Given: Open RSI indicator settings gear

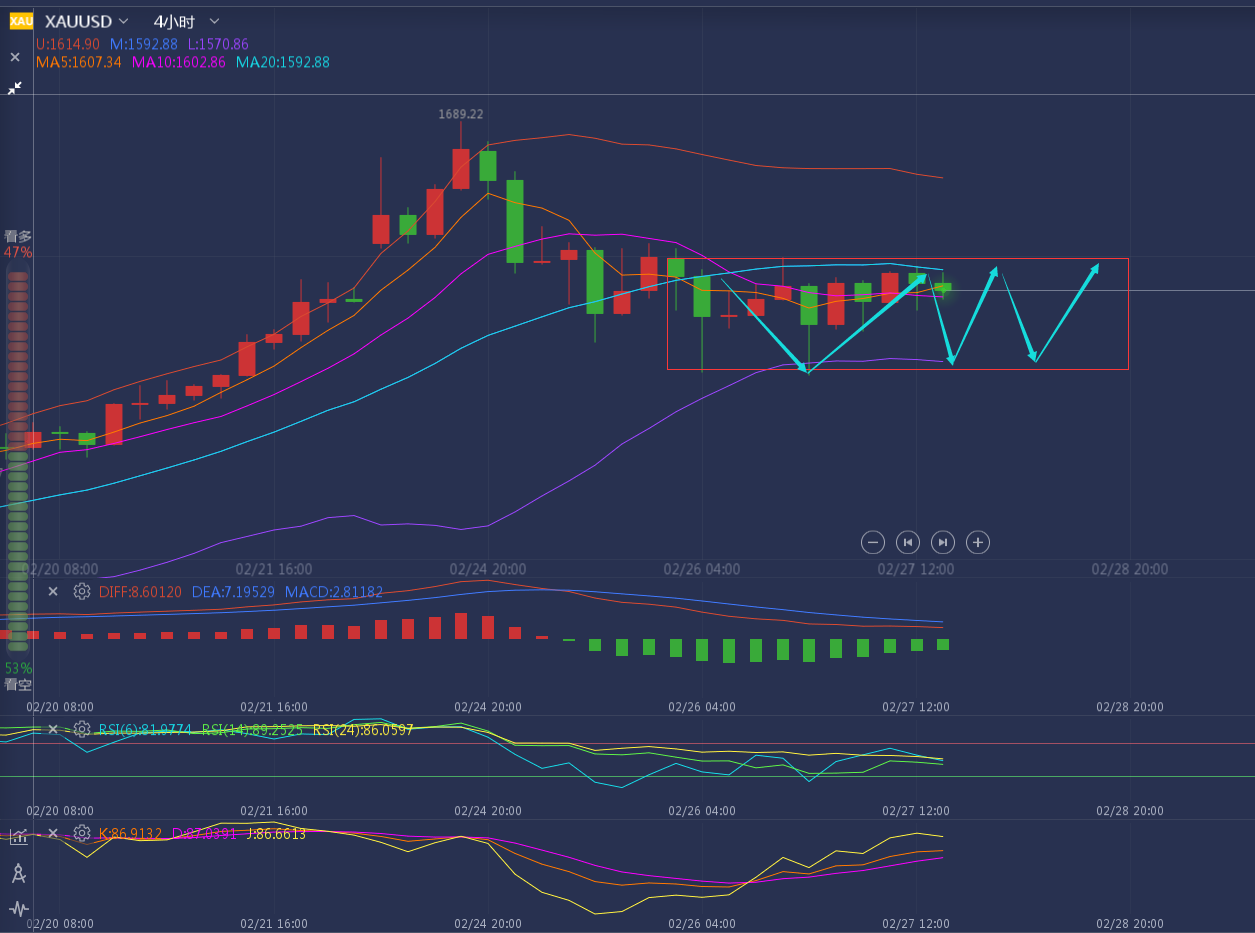Looking at the screenshot, I should click(82, 729).
